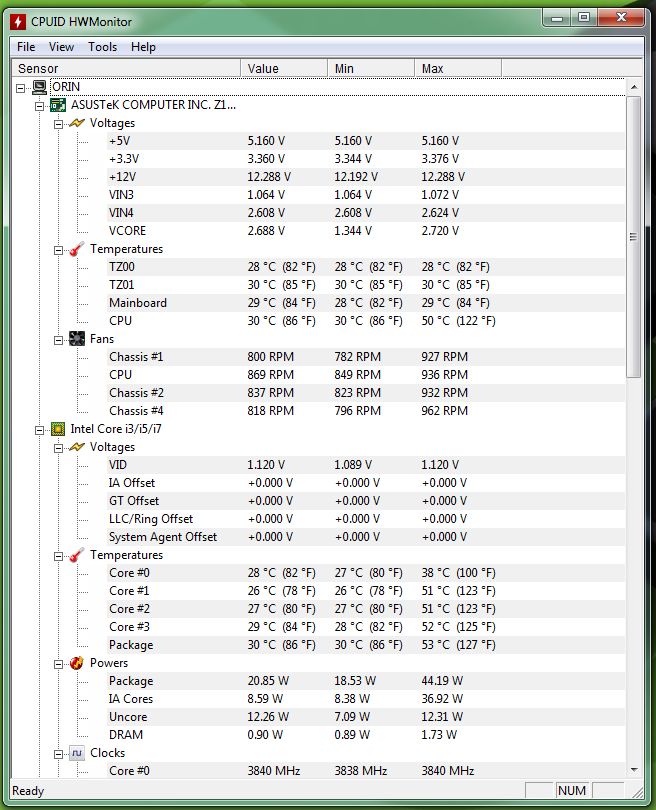Click the 44.19 W max power value
The width and height of the screenshot is (656, 810).
442,681
